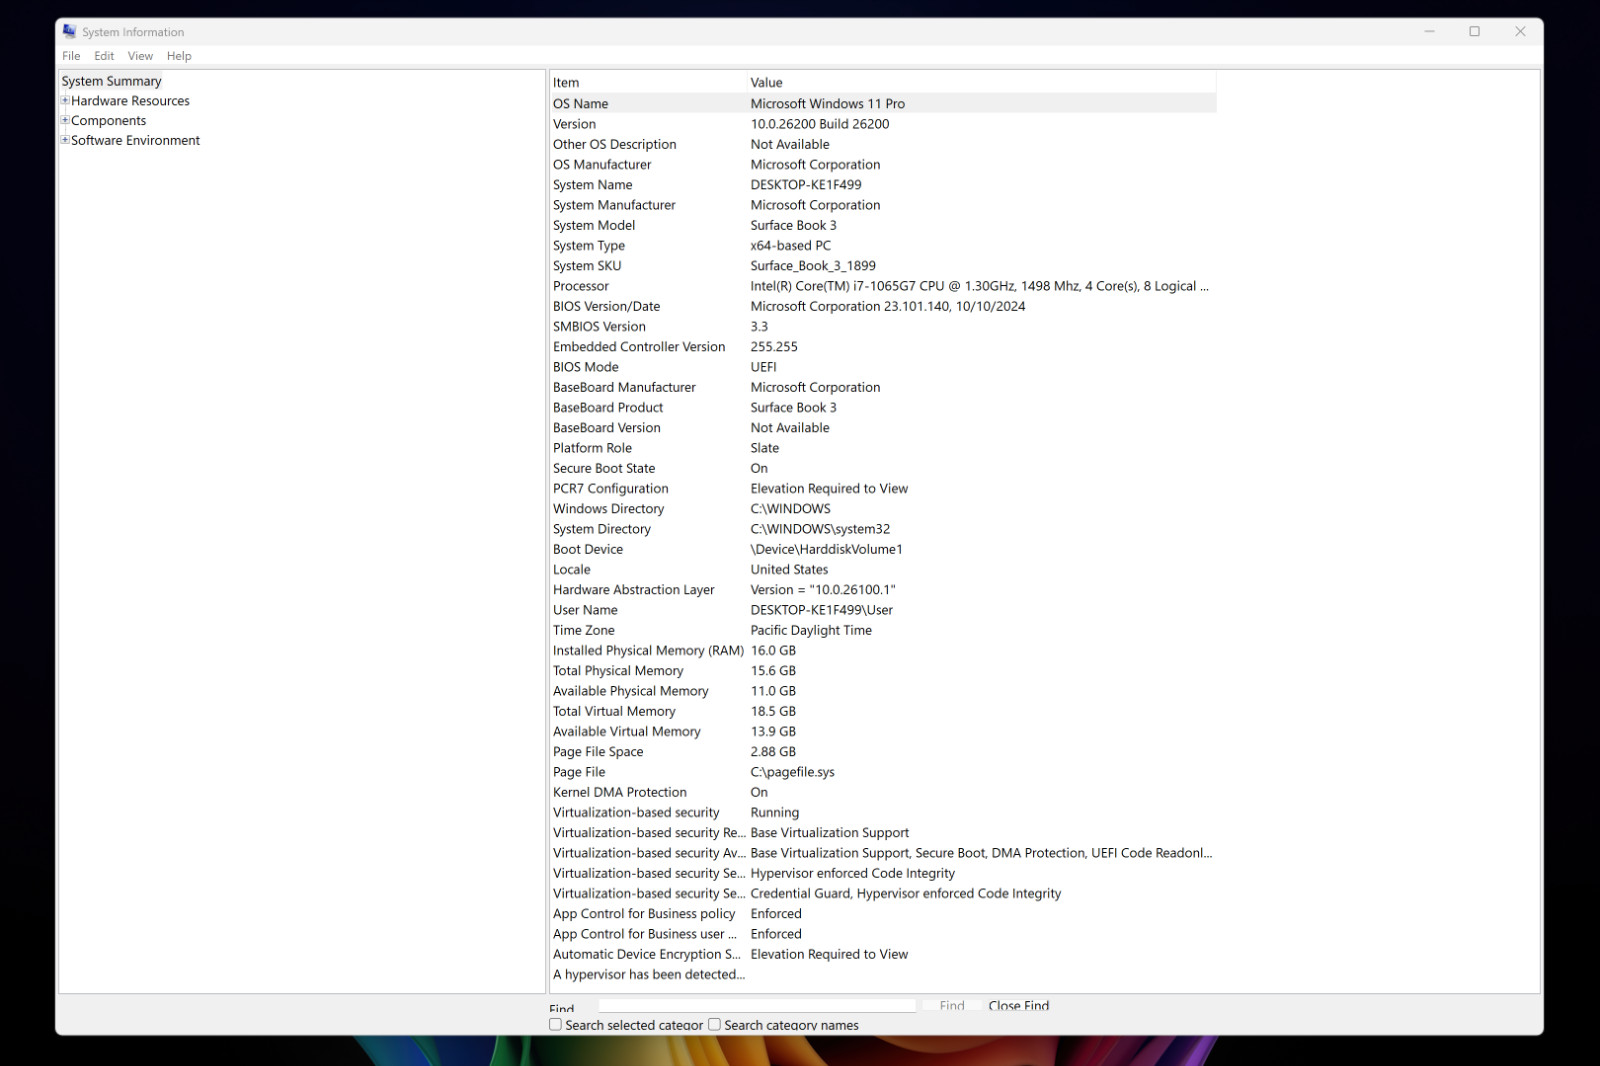Click the System Information app icon in title bar

tap(69, 32)
